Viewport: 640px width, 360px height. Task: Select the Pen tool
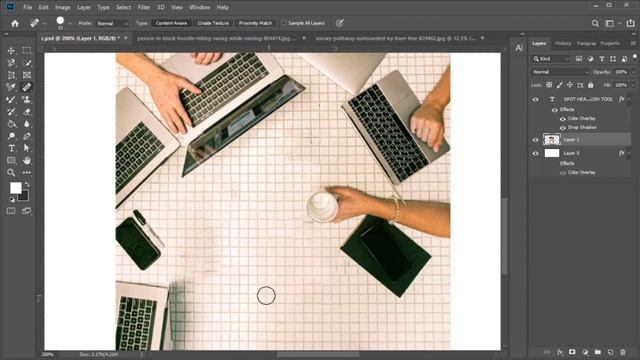(27, 136)
